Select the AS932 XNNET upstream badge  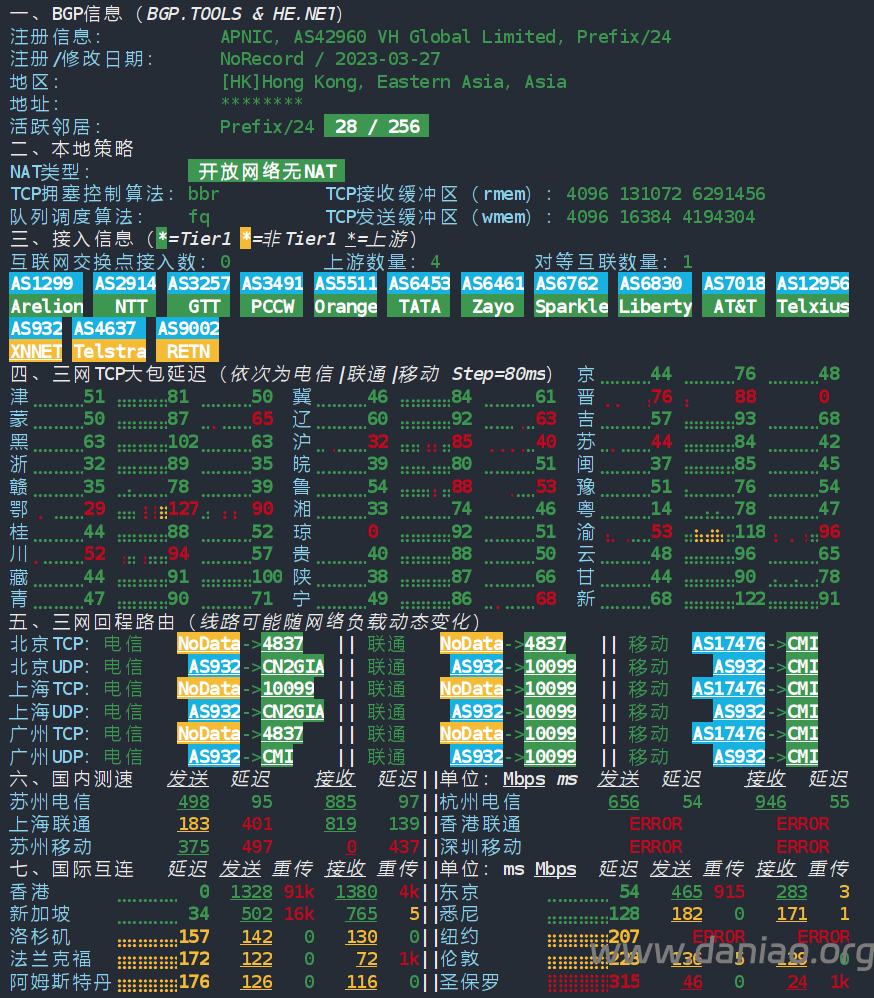tap(36, 340)
